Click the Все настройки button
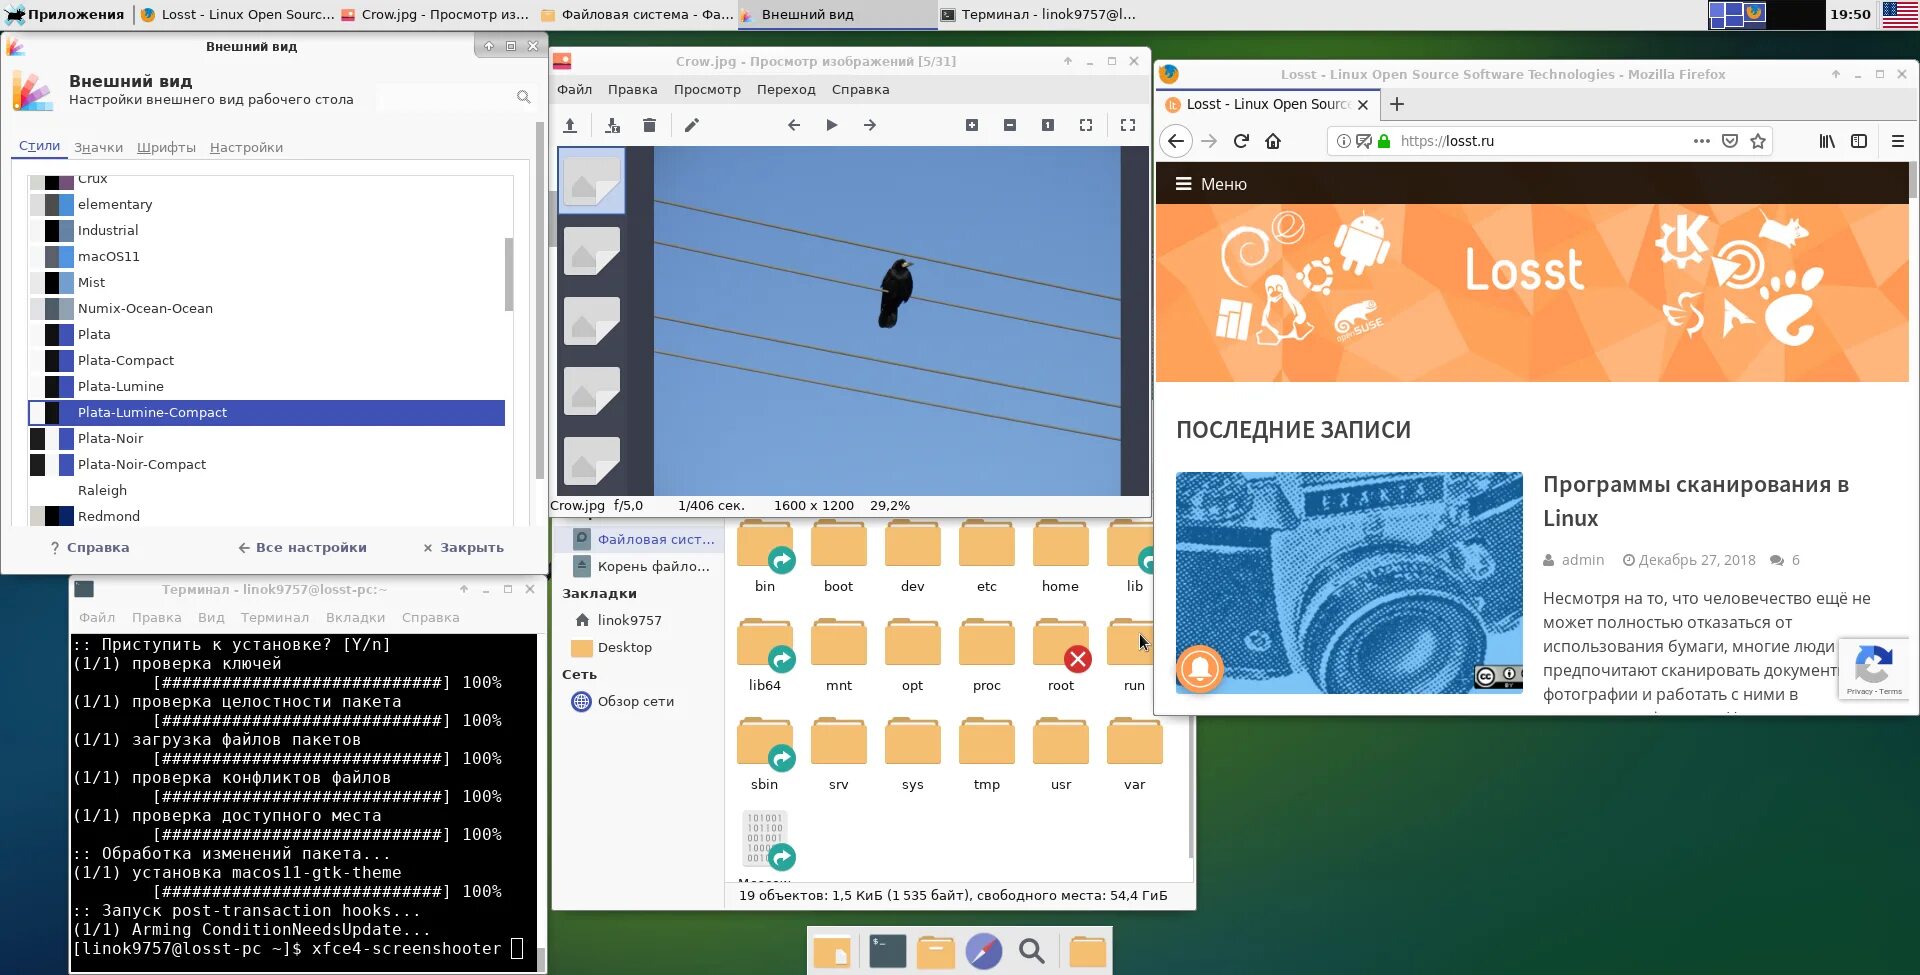 pos(302,547)
